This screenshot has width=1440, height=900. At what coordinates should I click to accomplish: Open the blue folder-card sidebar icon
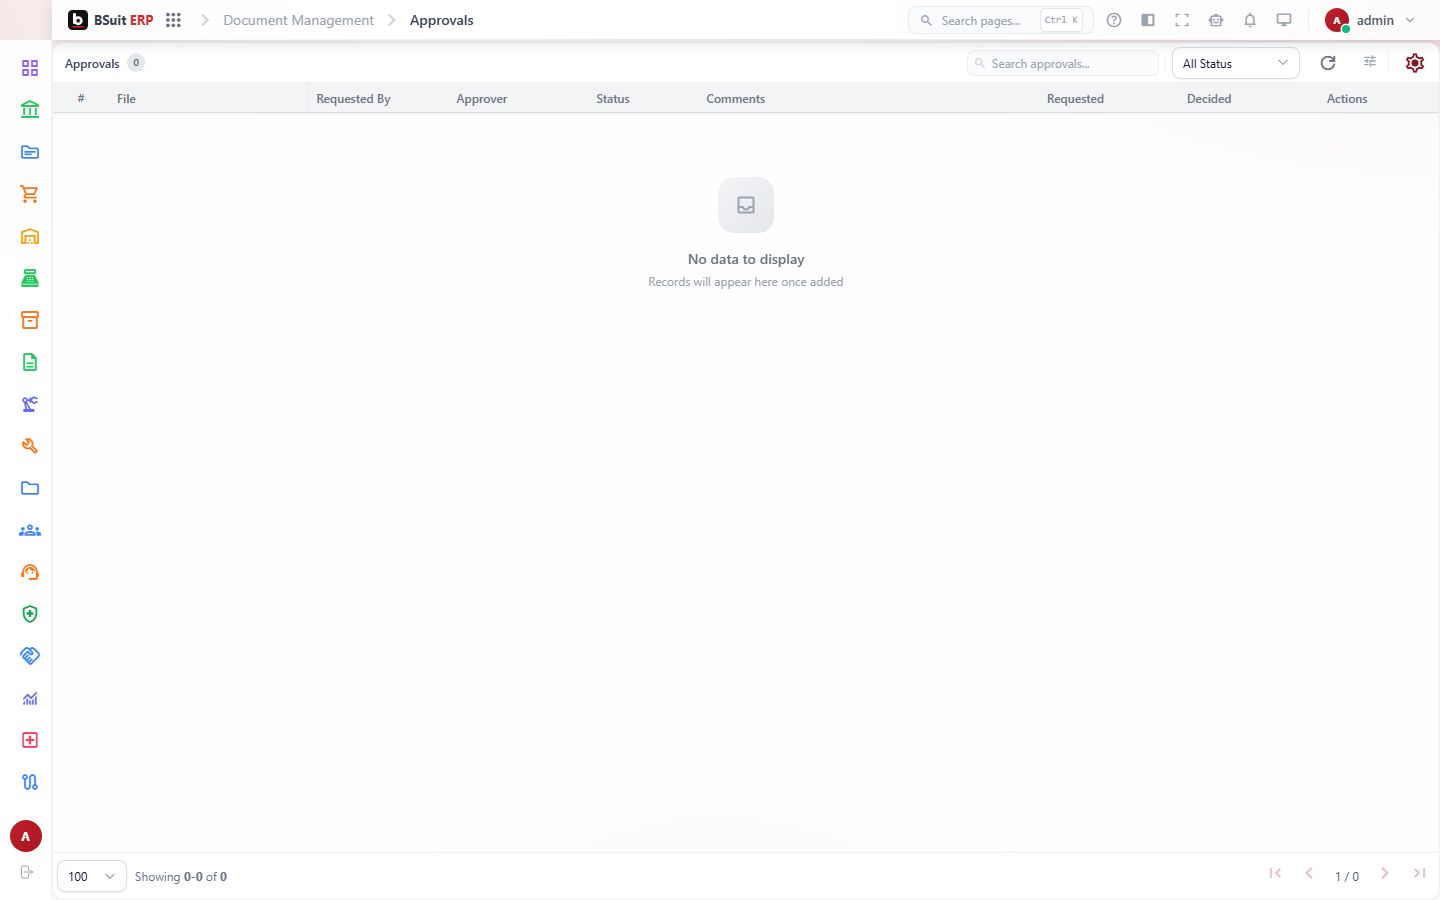(x=30, y=152)
